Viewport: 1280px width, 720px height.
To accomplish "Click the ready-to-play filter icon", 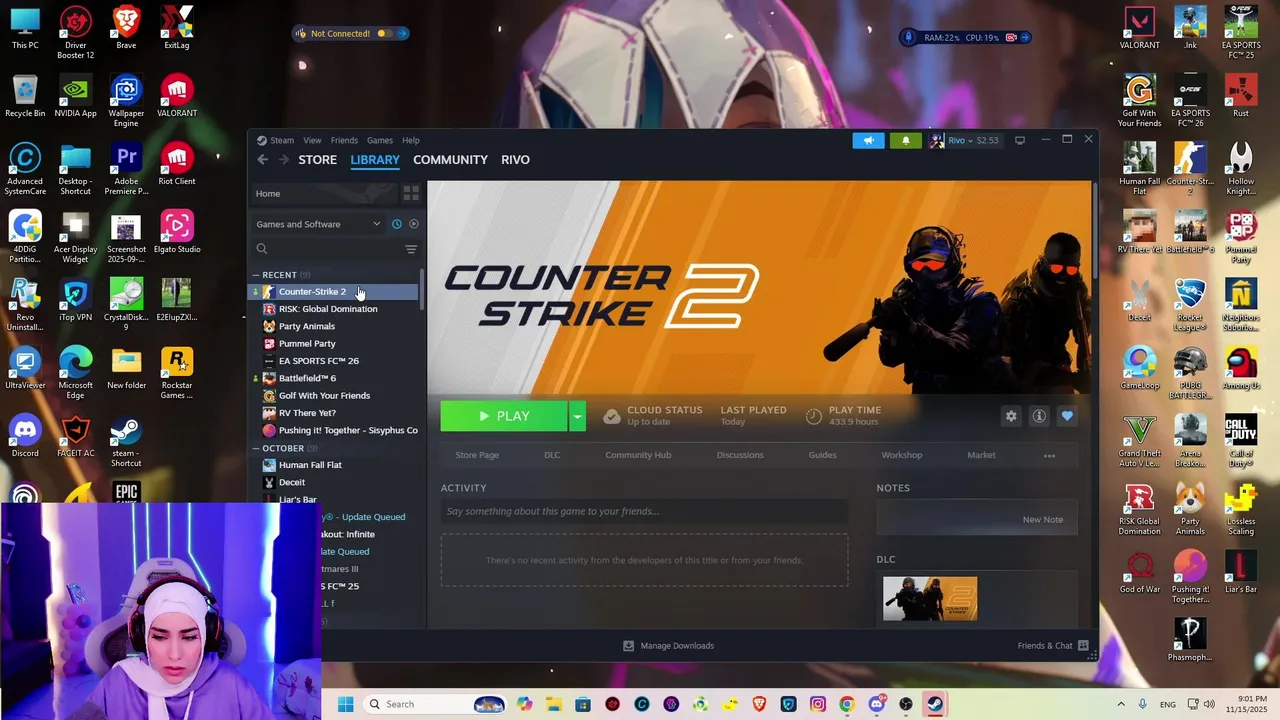I will (413, 224).
